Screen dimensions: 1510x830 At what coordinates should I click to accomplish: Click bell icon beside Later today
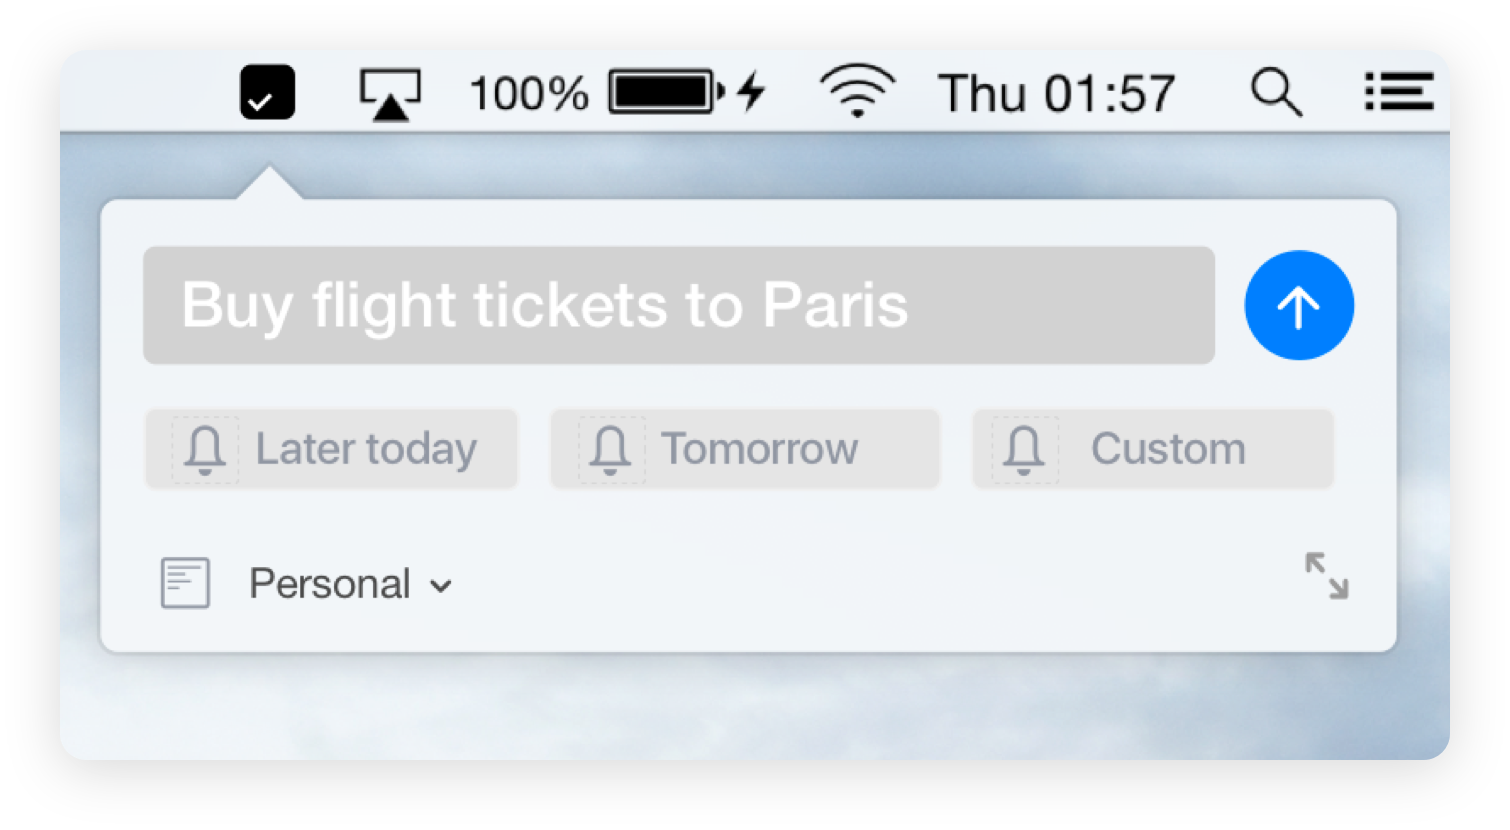pos(205,450)
